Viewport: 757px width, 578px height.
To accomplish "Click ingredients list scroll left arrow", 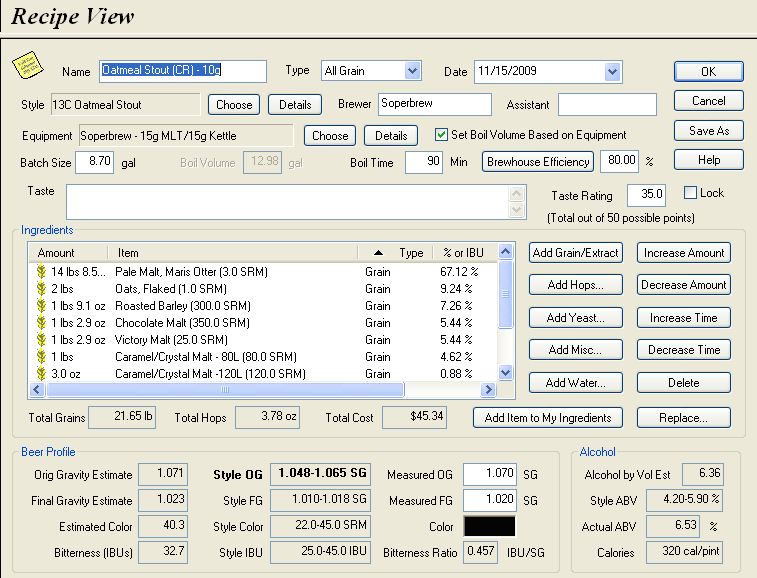I will tap(37, 390).
